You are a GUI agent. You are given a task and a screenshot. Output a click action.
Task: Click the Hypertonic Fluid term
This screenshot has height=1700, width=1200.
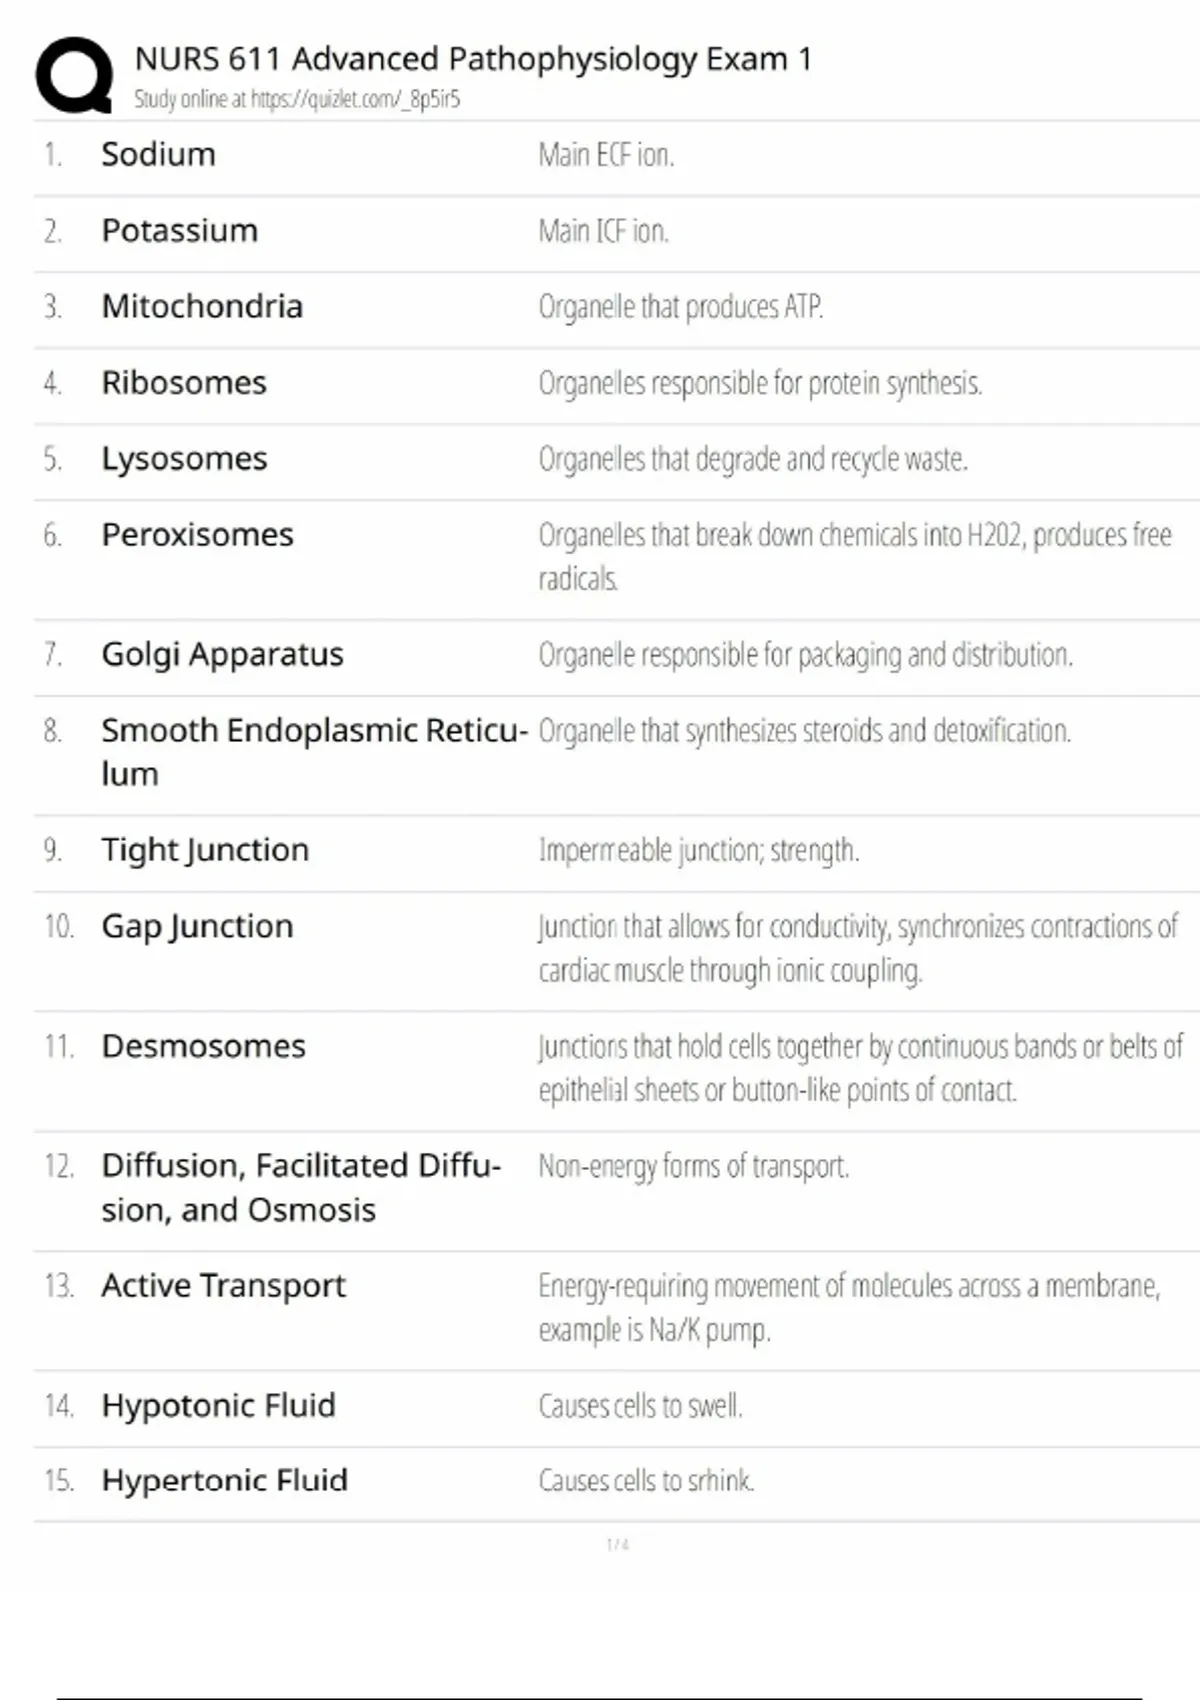tap(224, 1480)
